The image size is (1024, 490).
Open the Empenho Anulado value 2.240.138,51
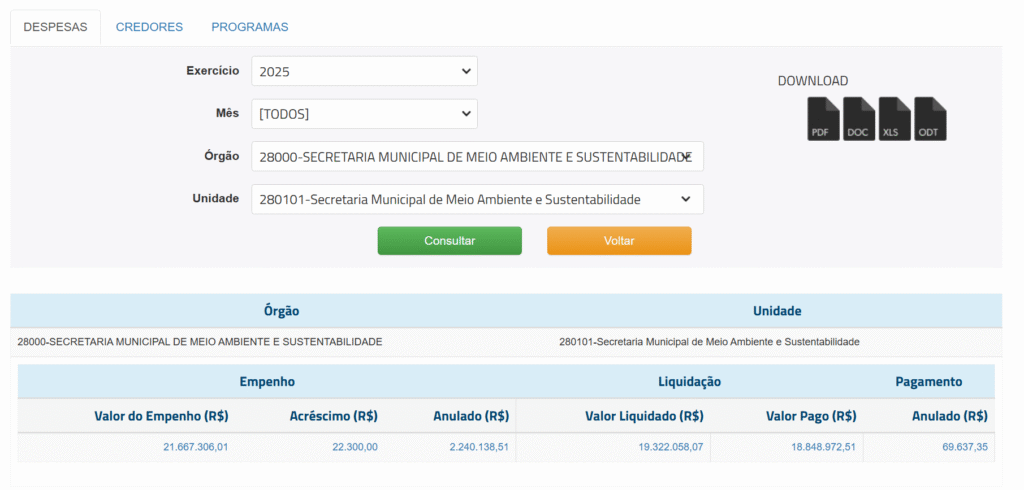479,447
